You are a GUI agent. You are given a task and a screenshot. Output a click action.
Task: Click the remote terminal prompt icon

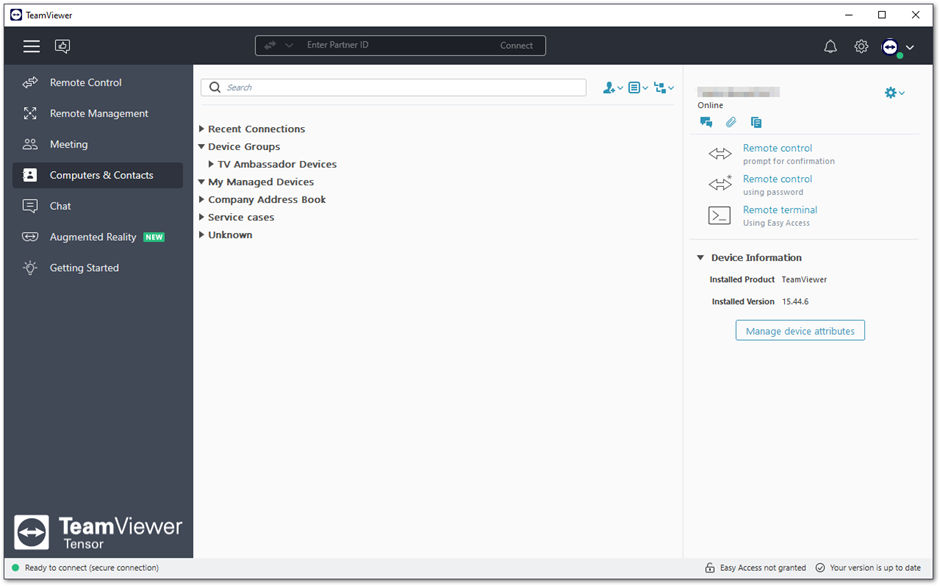(x=719, y=215)
